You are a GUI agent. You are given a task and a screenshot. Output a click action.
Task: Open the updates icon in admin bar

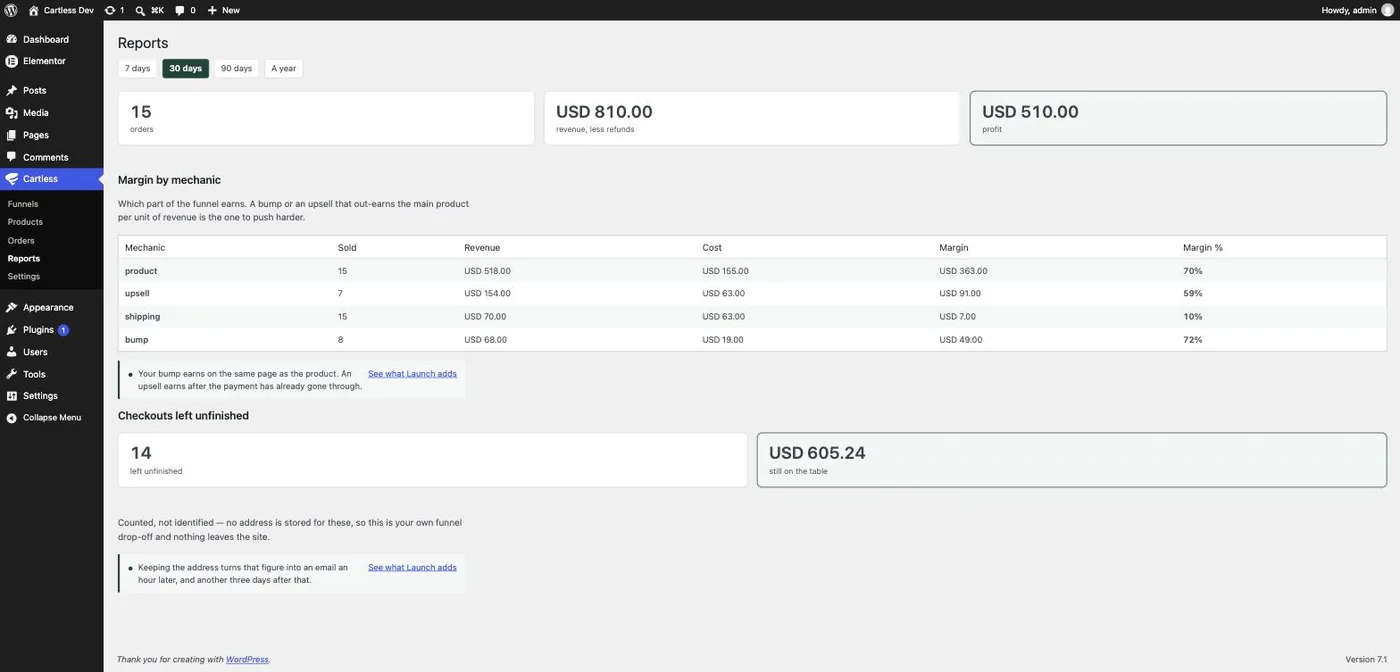coord(110,10)
